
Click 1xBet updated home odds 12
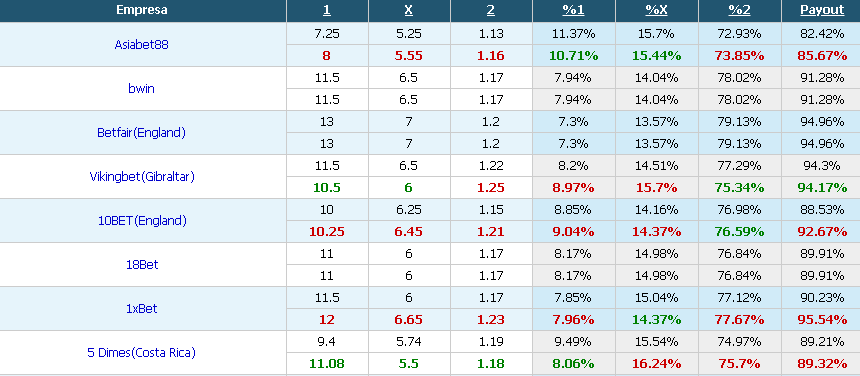pos(327,320)
